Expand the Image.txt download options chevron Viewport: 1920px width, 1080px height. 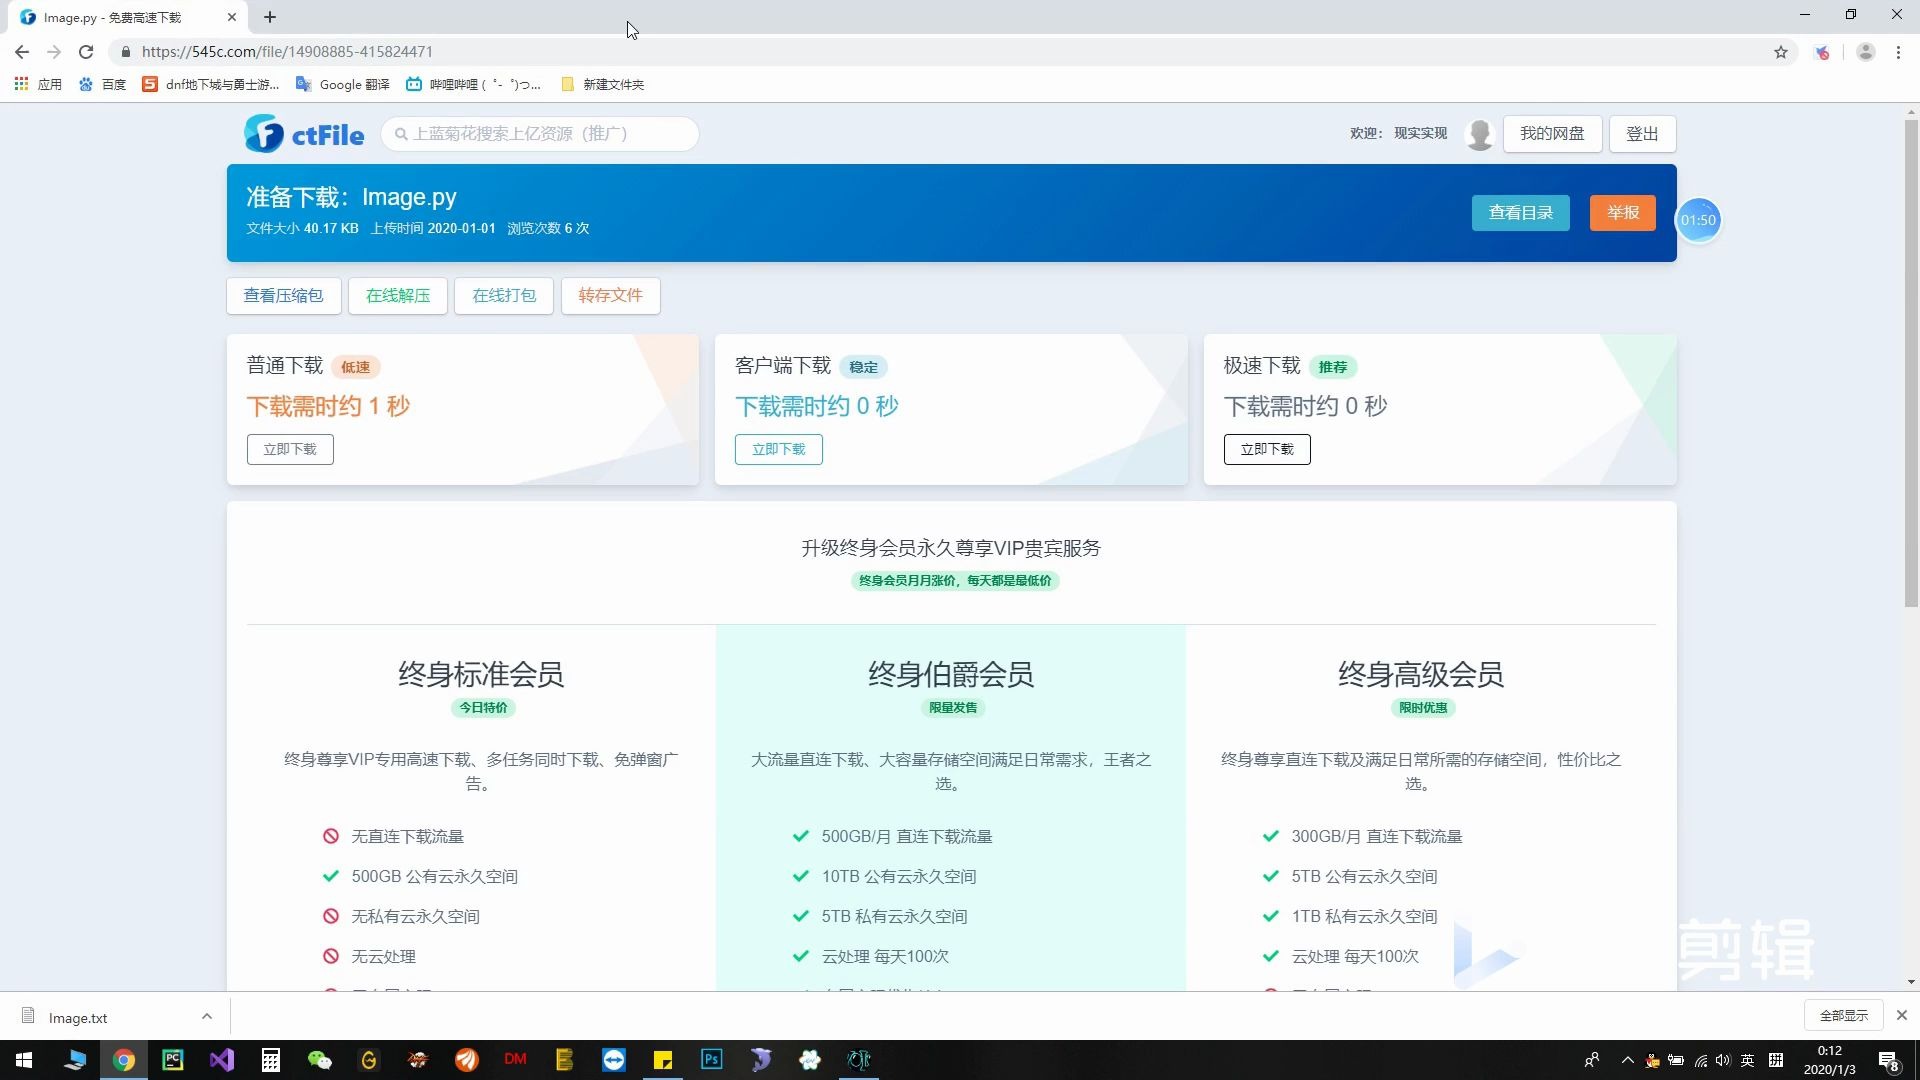tap(207, 1017)
